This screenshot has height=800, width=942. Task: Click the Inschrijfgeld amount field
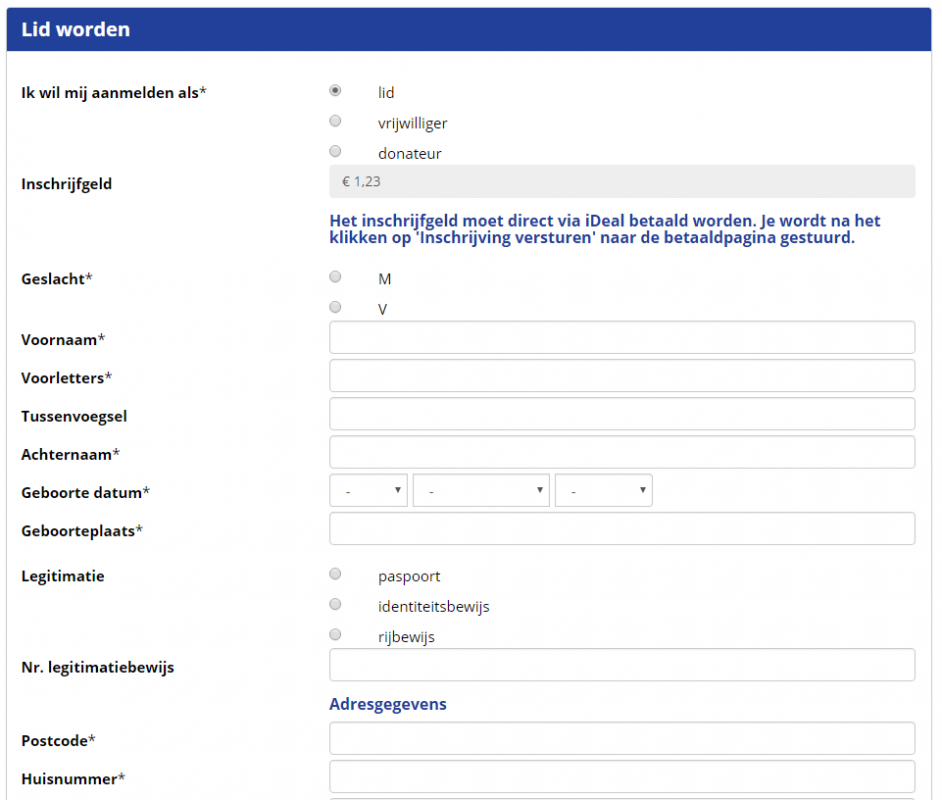[x=621, y=182]
